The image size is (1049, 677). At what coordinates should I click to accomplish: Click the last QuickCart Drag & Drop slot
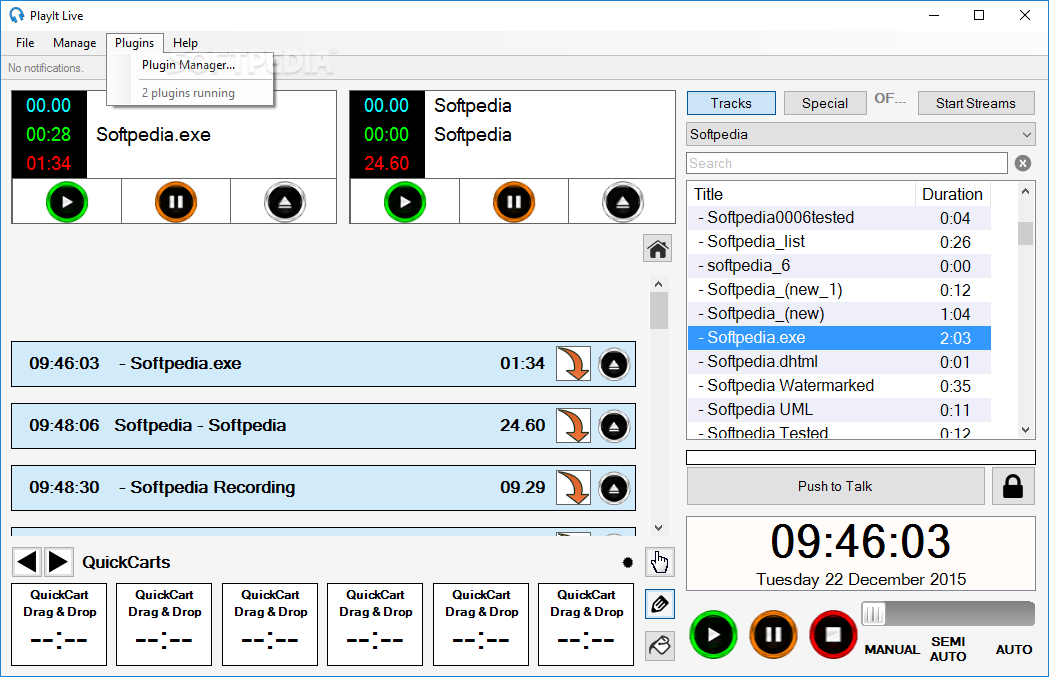tap(586, 624)
